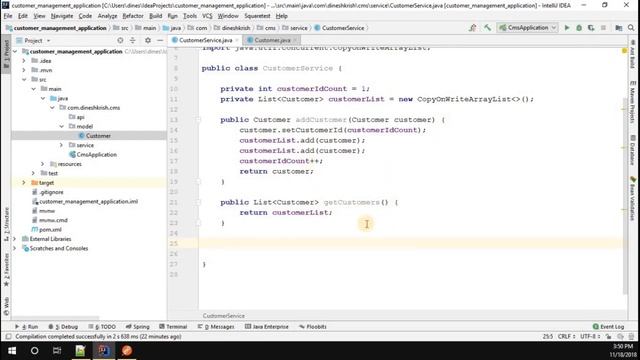
Task: Click the 25:5 cursor position indicator
Action: (x=548, y=336)
